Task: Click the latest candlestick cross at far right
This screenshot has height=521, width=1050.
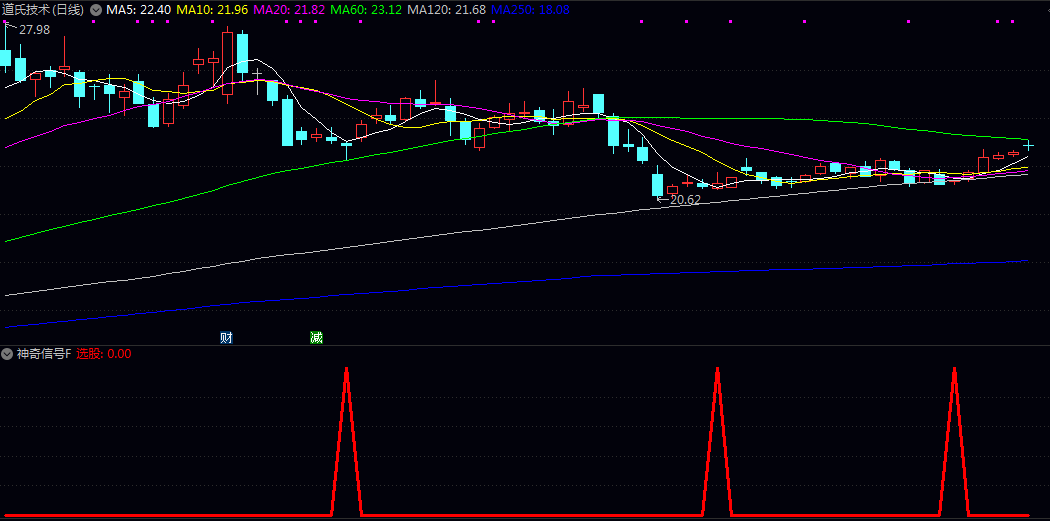Action: pyautogui.click(x=1027, y=146)
